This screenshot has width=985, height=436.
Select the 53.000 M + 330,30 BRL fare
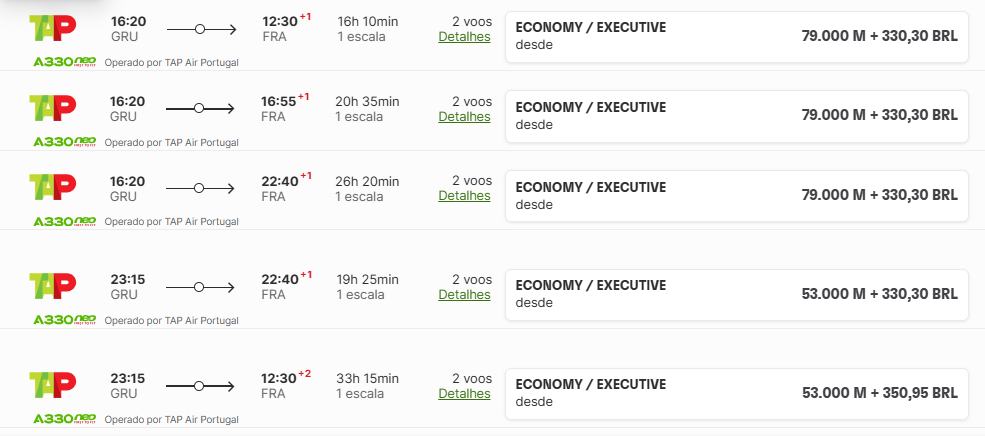tap(737, 295)
